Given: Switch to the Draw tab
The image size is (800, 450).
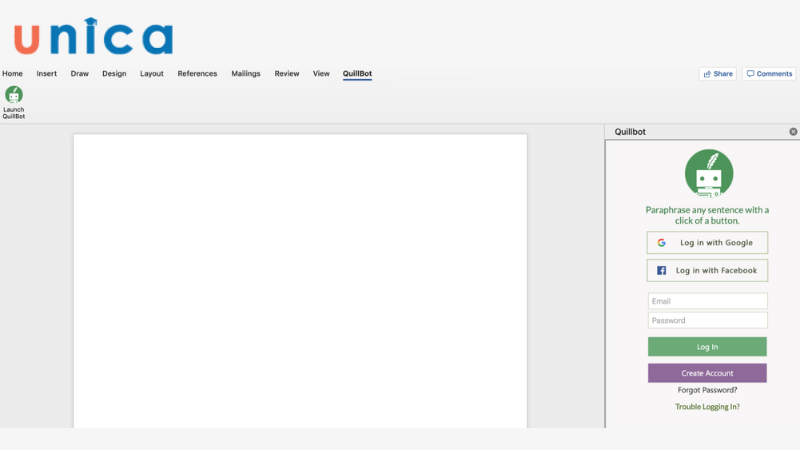Looking at the screenshot, I should click(80, 73).
